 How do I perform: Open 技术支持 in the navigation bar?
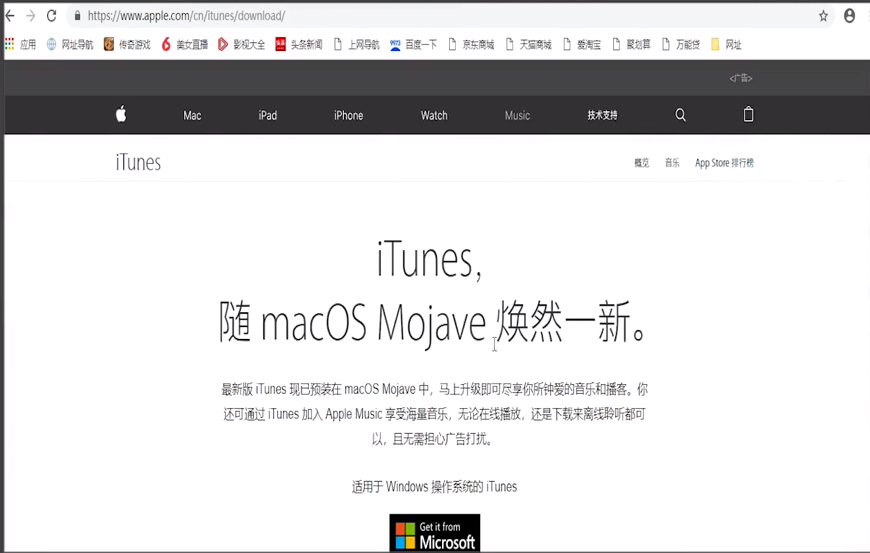coord(602,116)
